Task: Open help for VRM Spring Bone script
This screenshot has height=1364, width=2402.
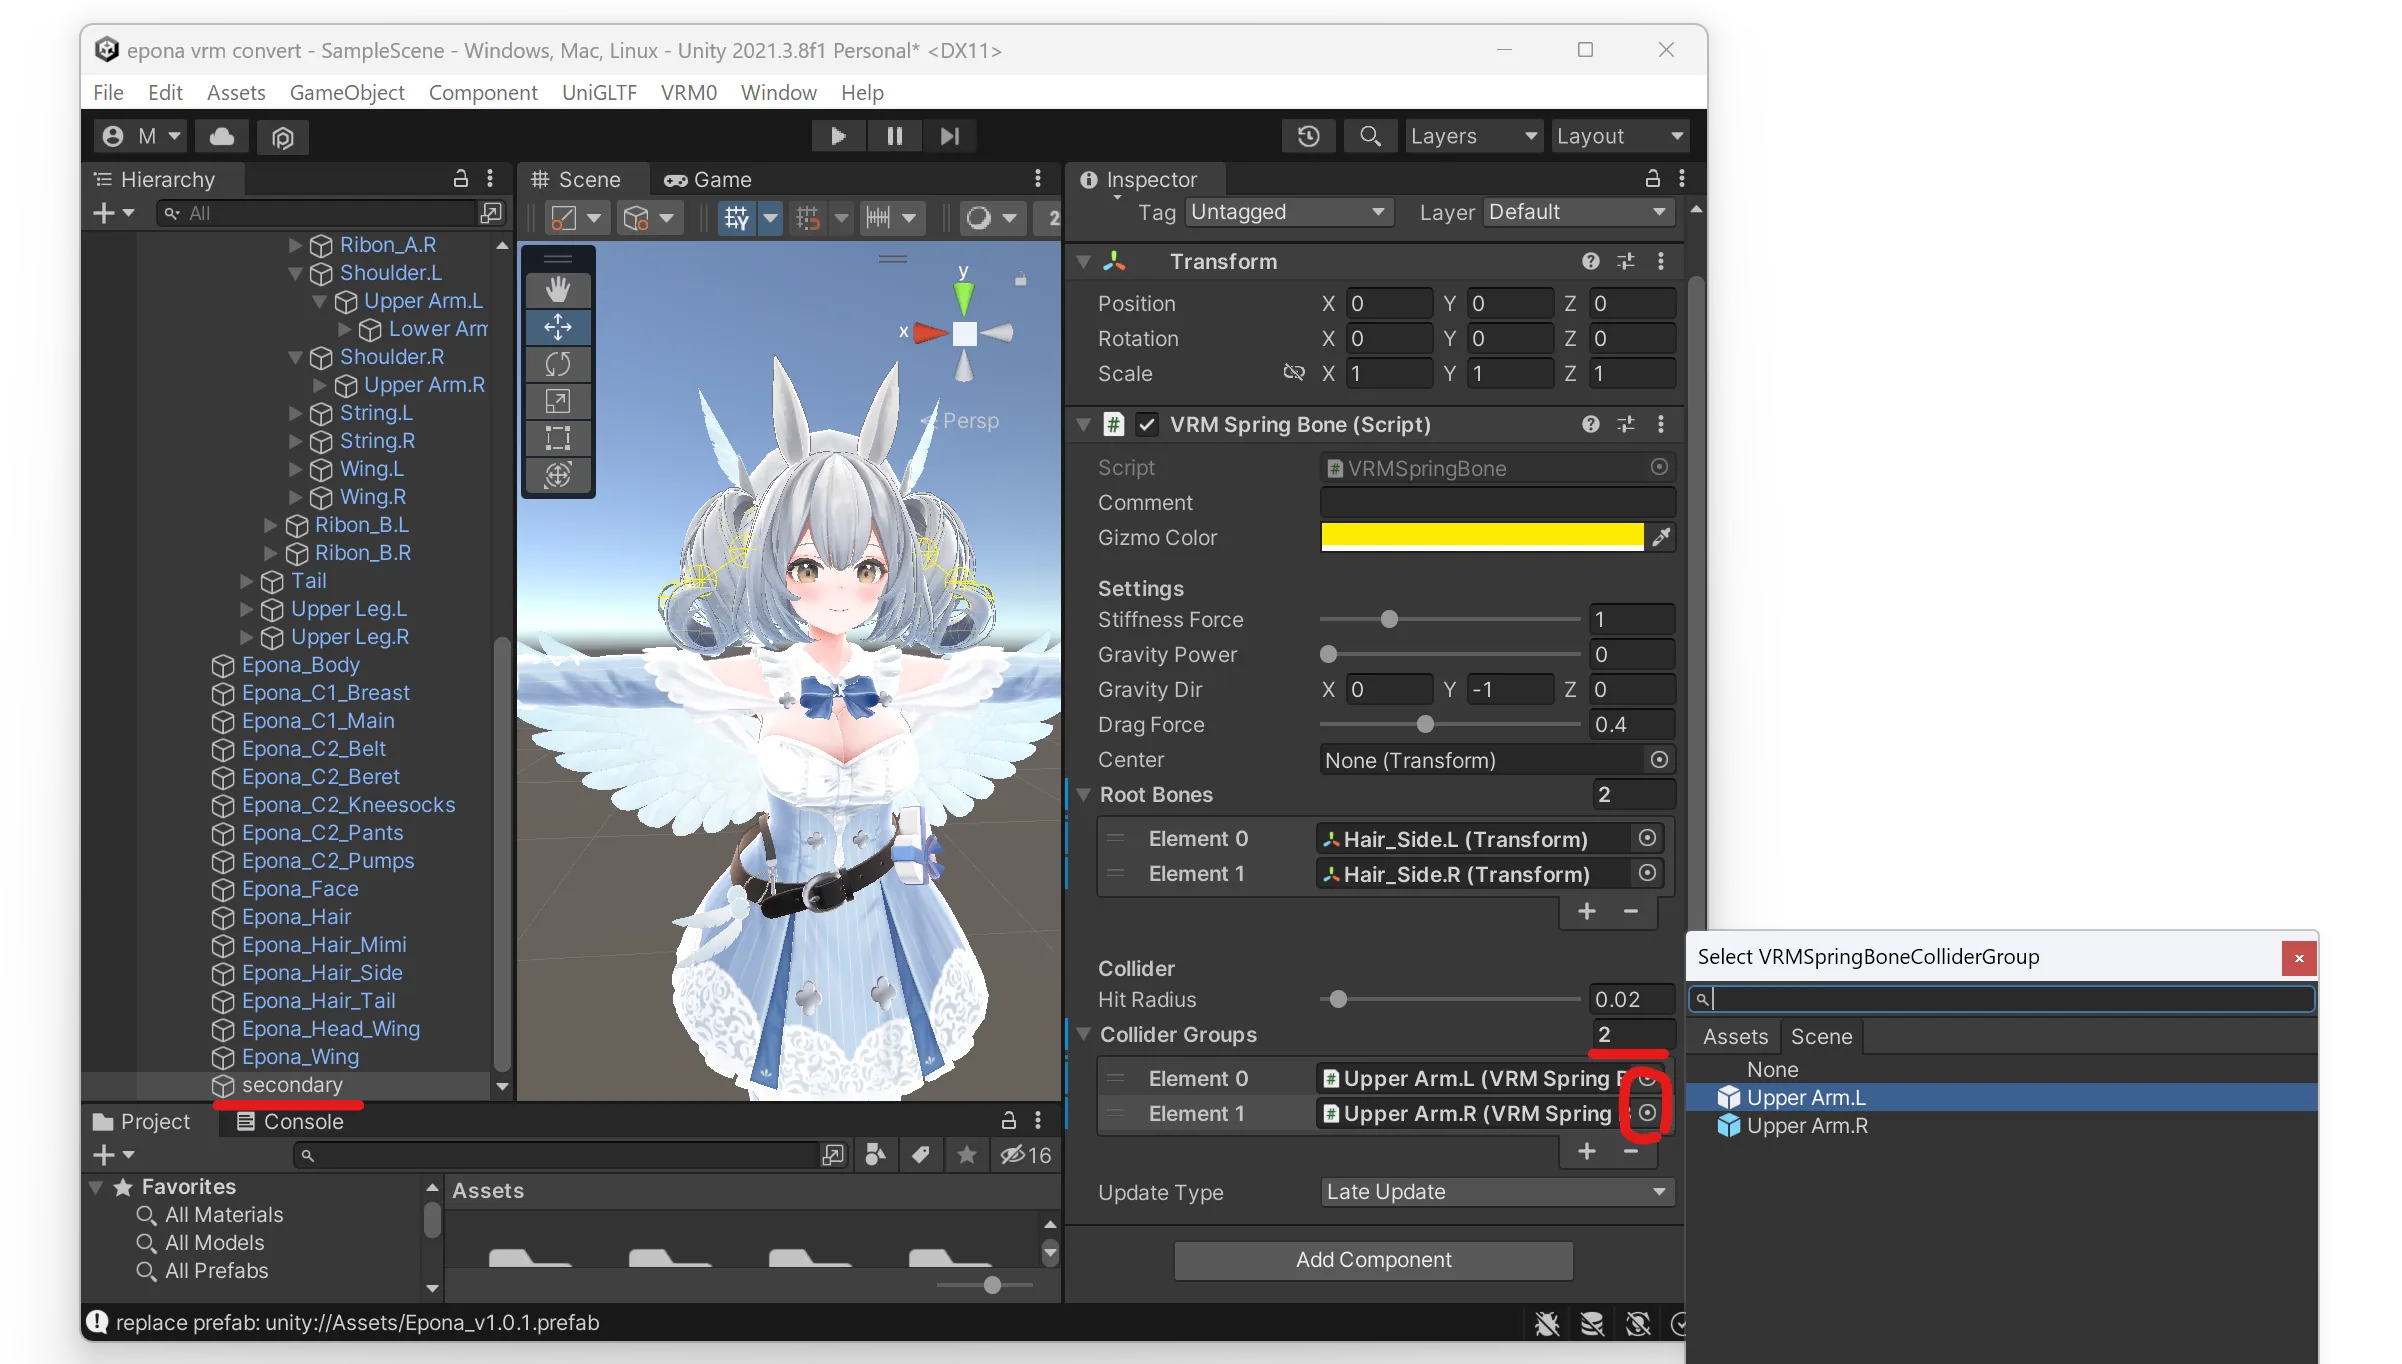Action: 1591,424
